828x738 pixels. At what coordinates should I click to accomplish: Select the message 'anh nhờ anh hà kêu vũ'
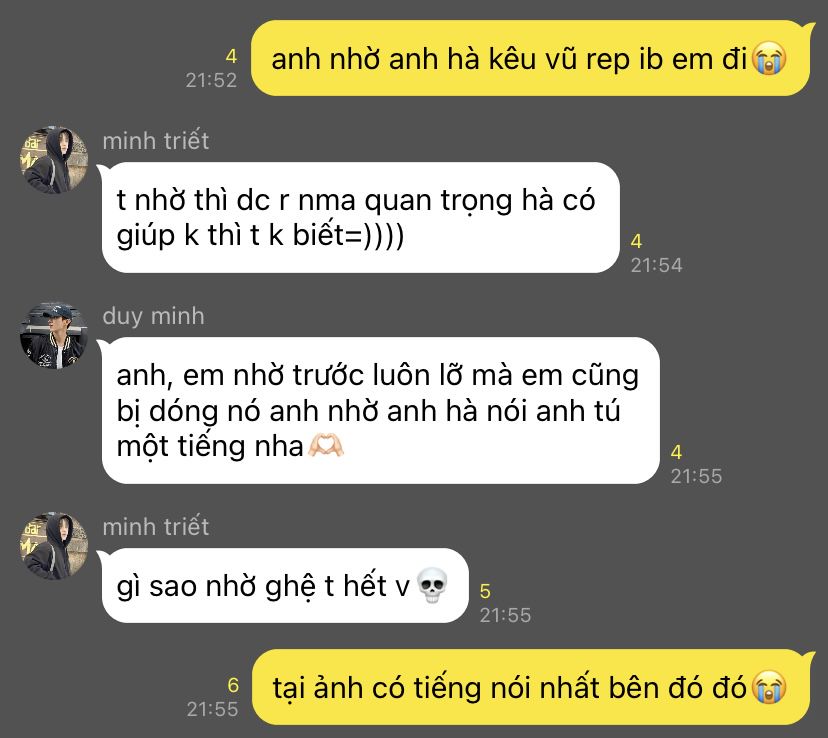530,58
